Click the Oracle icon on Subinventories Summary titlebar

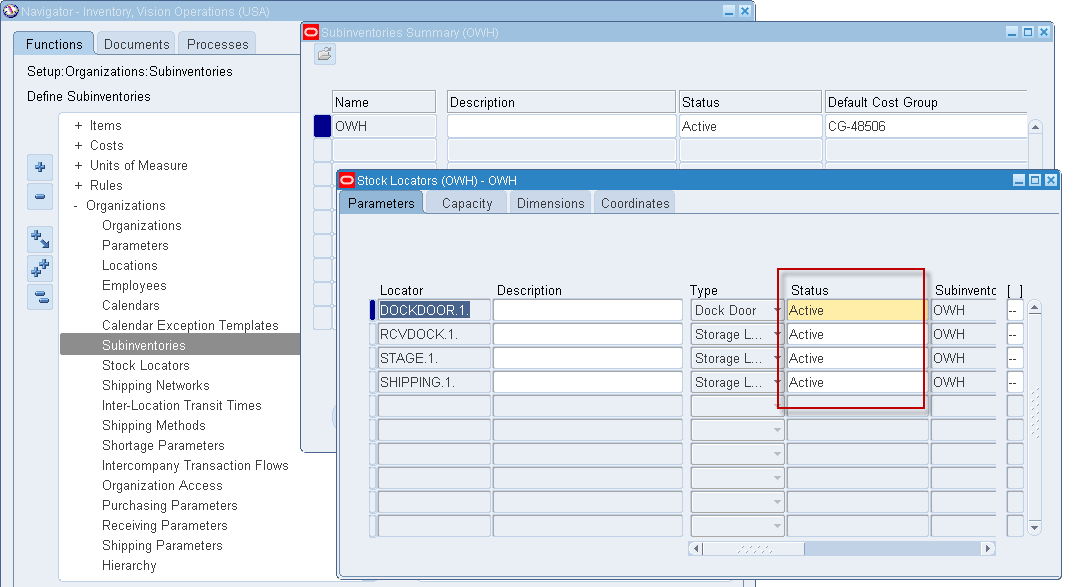311,31
